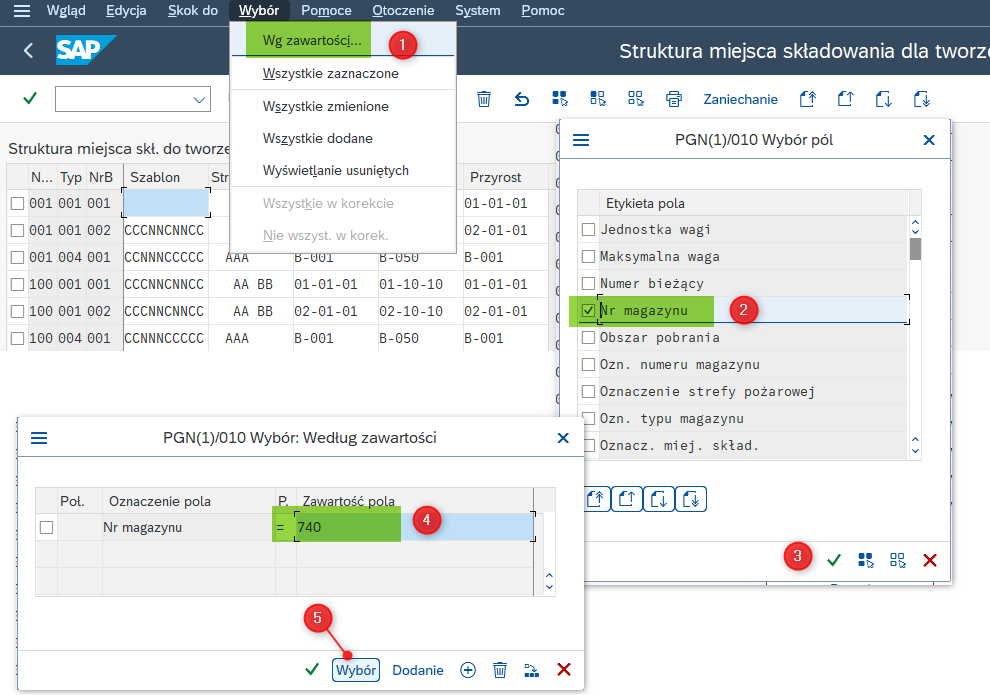The image size is (990, 695).
Task: Click the Zawartość pola input with 740
Action: tap(414, 527)
